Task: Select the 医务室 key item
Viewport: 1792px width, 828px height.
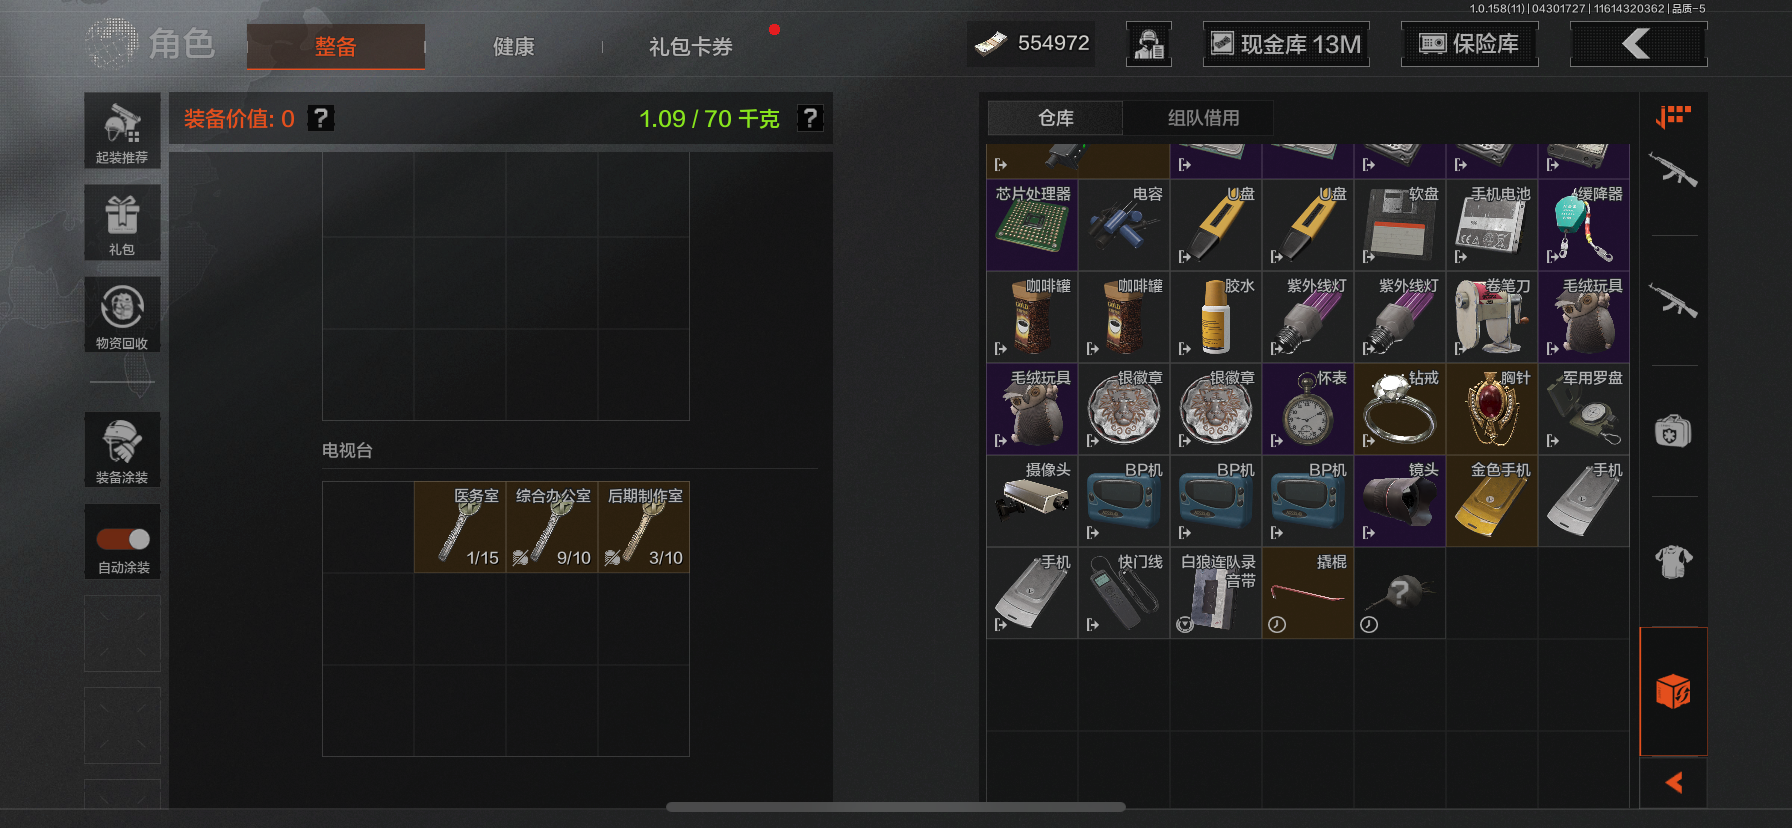Action: [460, 527]
